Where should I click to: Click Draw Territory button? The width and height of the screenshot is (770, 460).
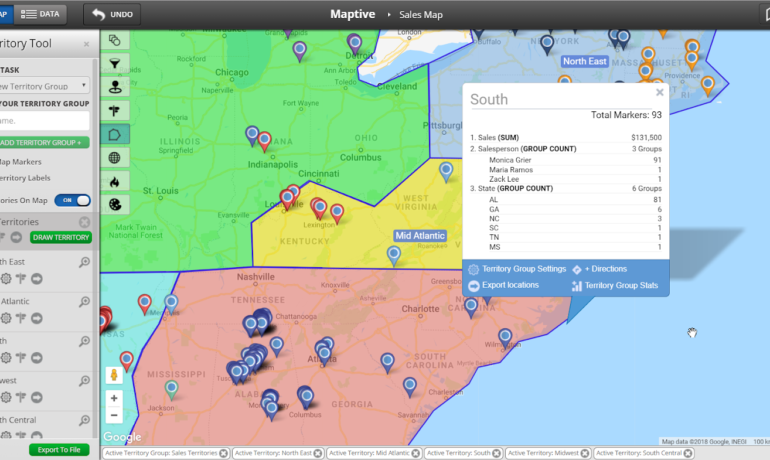61,238
